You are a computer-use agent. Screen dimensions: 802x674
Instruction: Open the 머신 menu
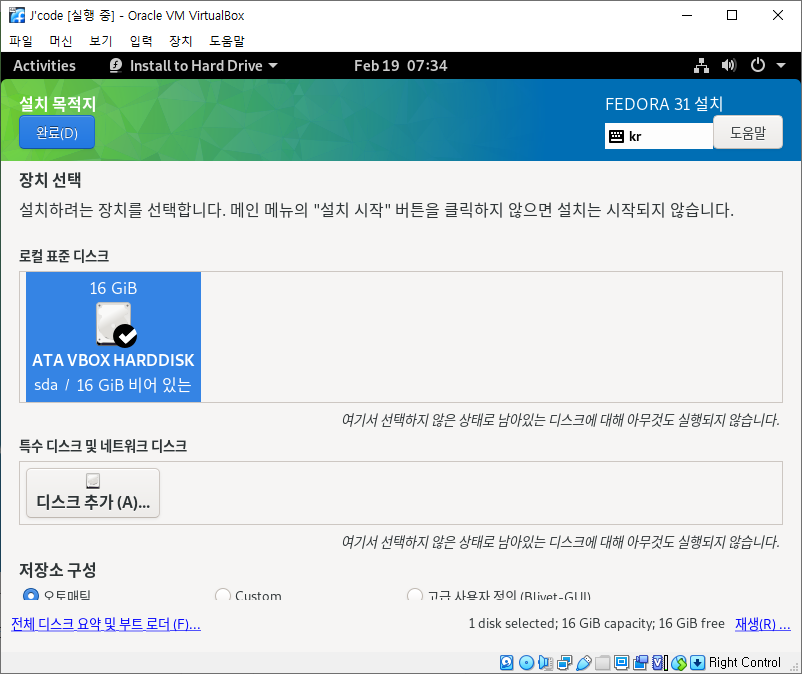(61, 40)
